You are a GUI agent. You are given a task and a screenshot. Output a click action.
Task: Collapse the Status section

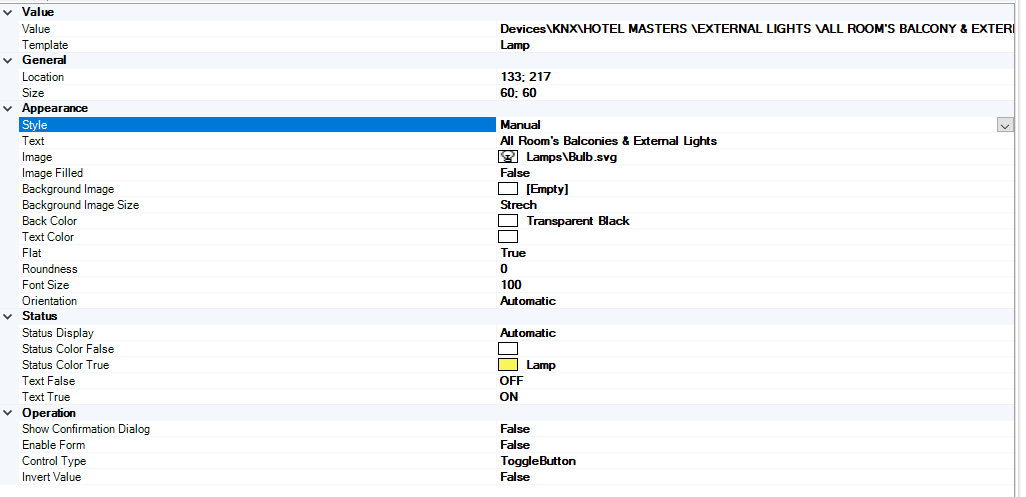click(x=8, y=316)
